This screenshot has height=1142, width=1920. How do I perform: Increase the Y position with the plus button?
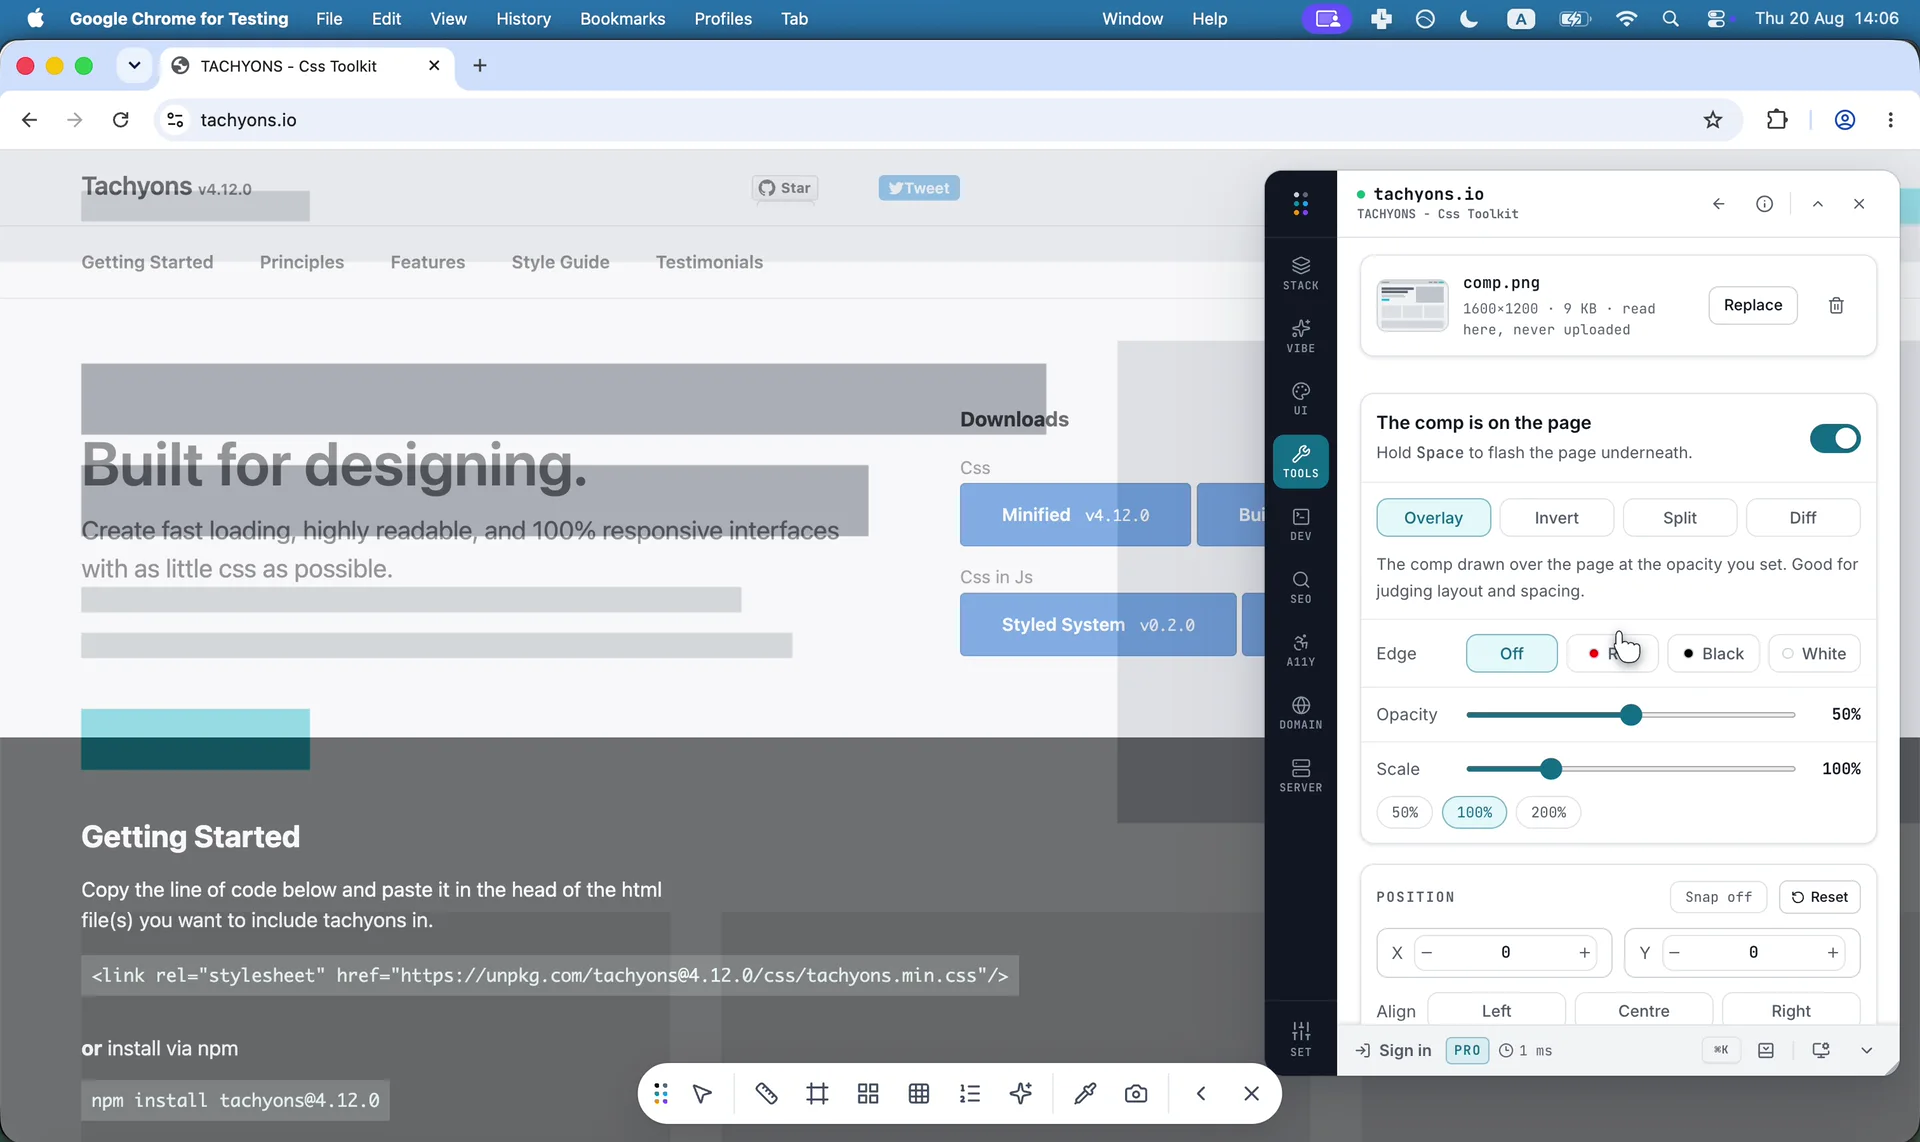[1832, 953]
